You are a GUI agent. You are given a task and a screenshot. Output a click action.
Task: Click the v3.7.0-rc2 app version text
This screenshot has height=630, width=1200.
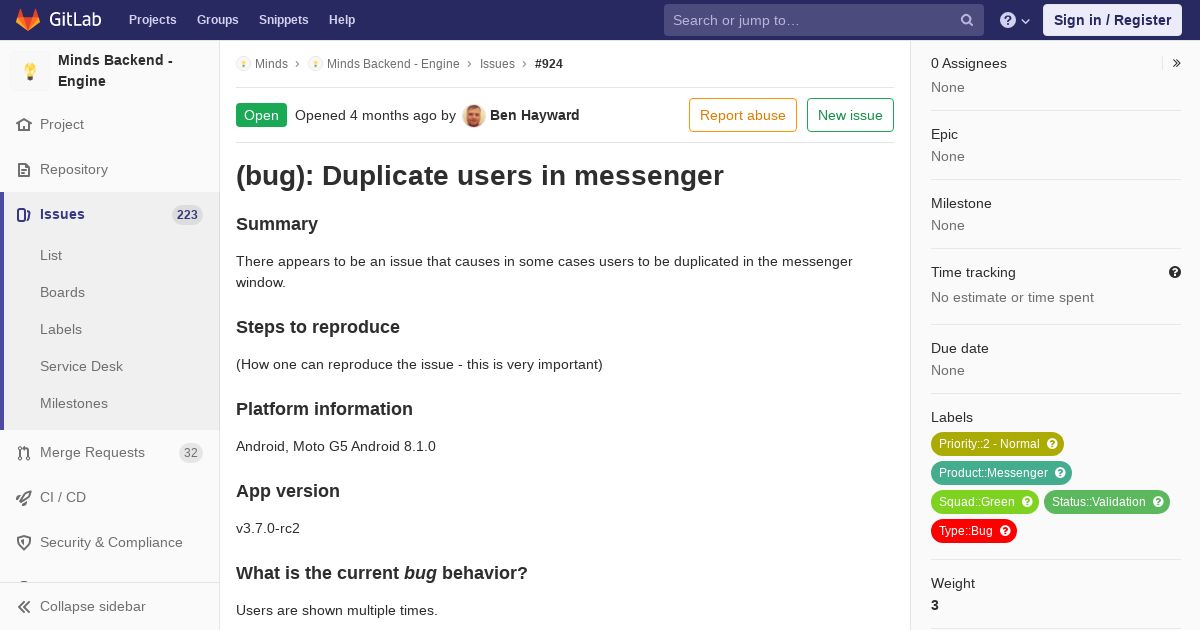click(x=268, y=528)
